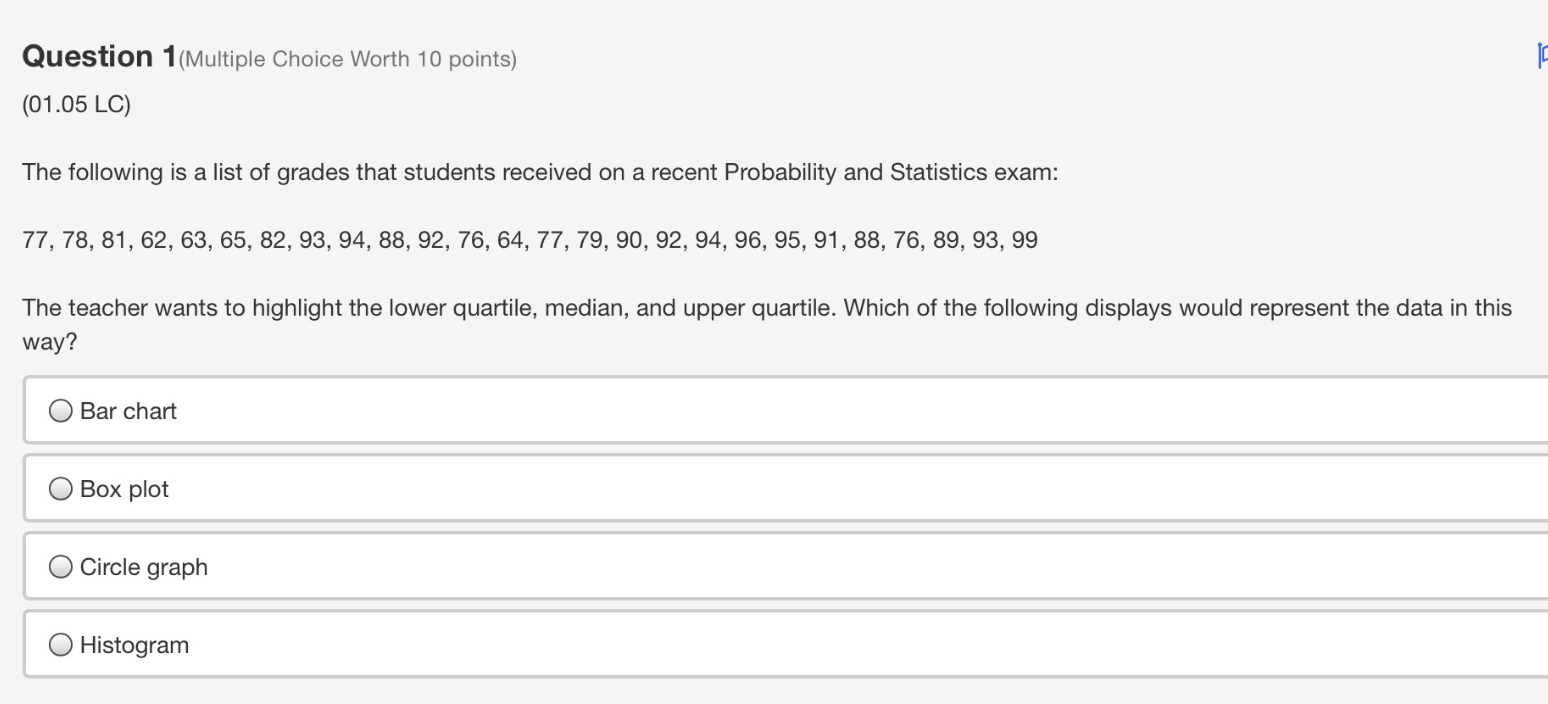Choose the Circle graph answer option
This screenshot has height=704, width=1548.
(60, 566)
